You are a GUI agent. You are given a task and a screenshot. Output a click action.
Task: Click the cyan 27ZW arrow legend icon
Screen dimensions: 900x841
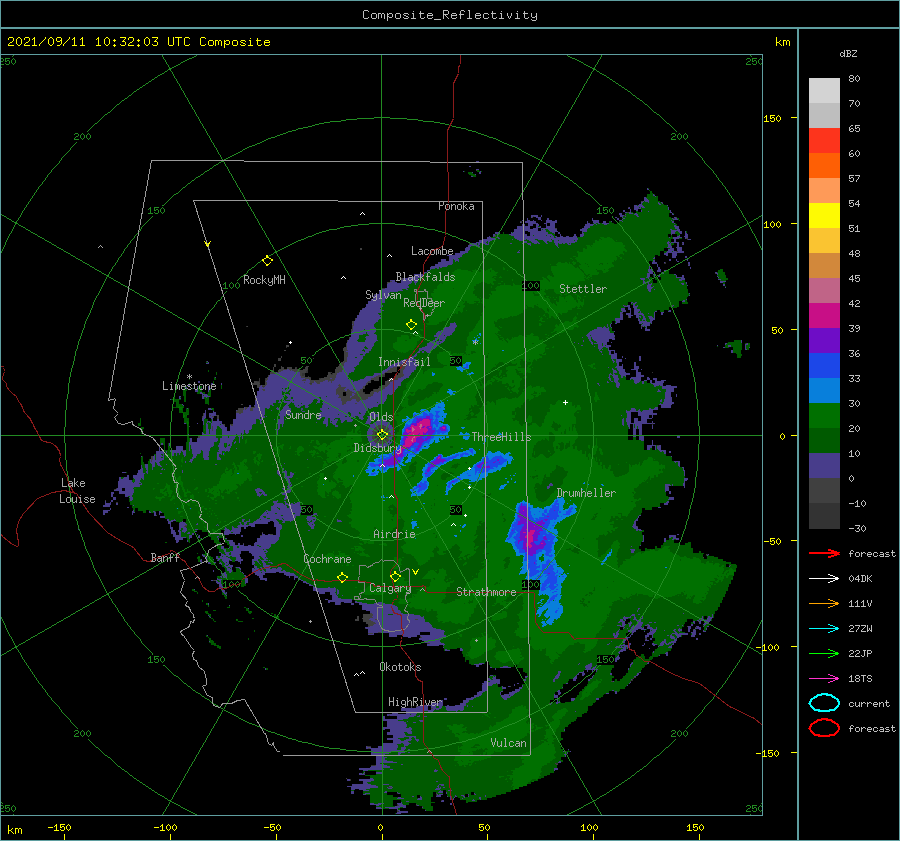(824, 629)
